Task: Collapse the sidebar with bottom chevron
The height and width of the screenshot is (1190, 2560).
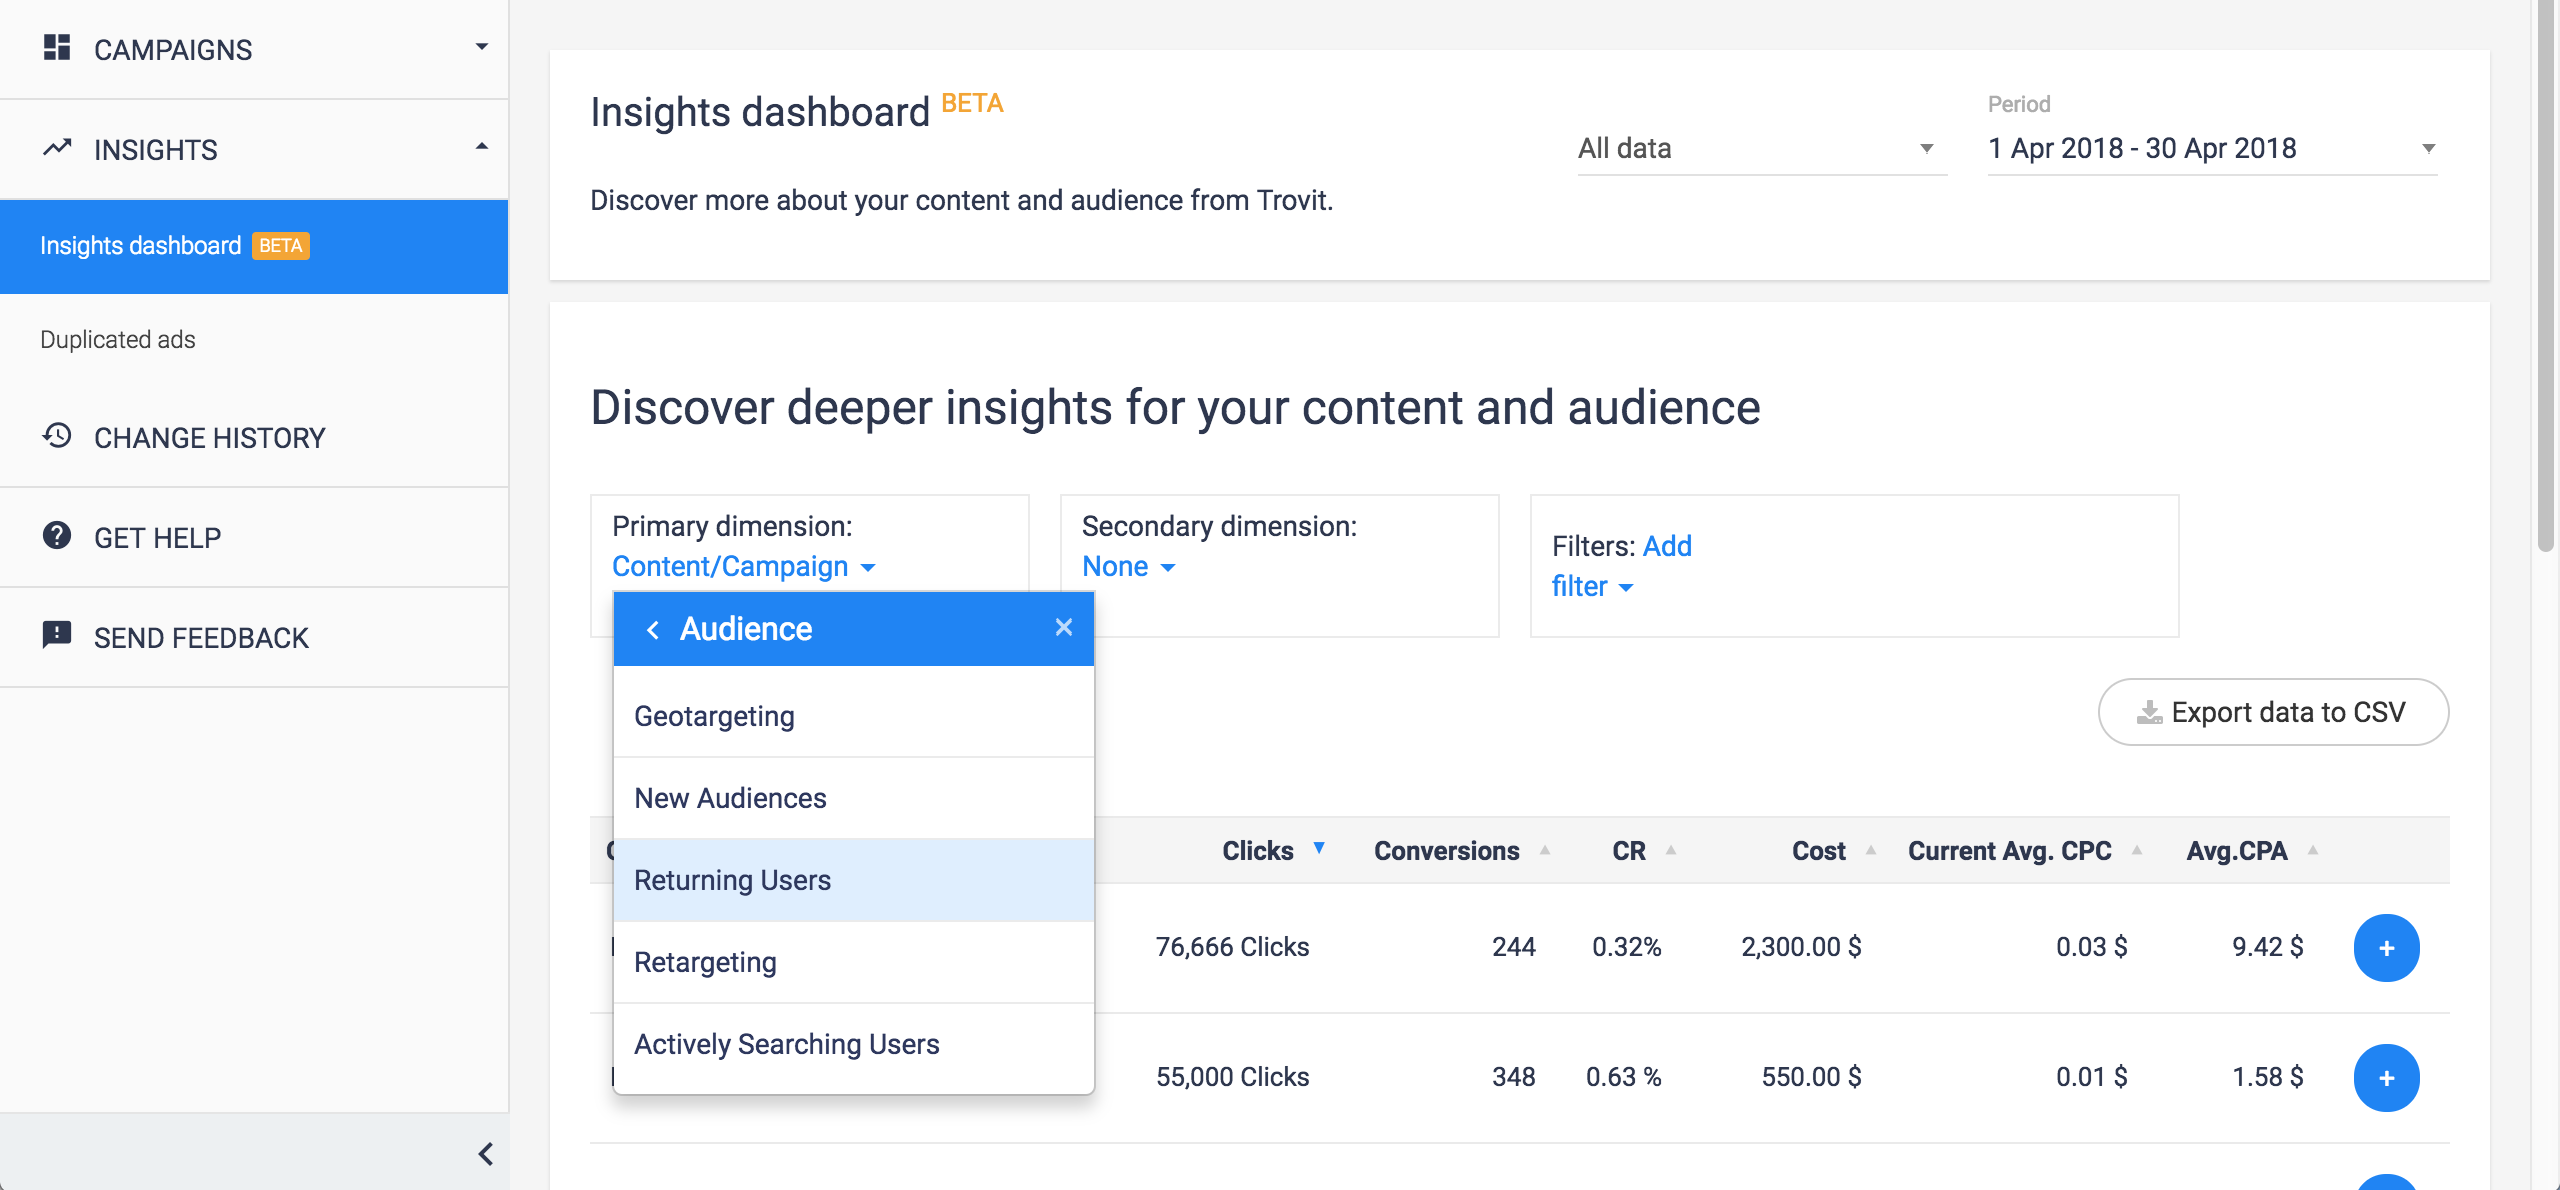Action: click(485, 1154)
